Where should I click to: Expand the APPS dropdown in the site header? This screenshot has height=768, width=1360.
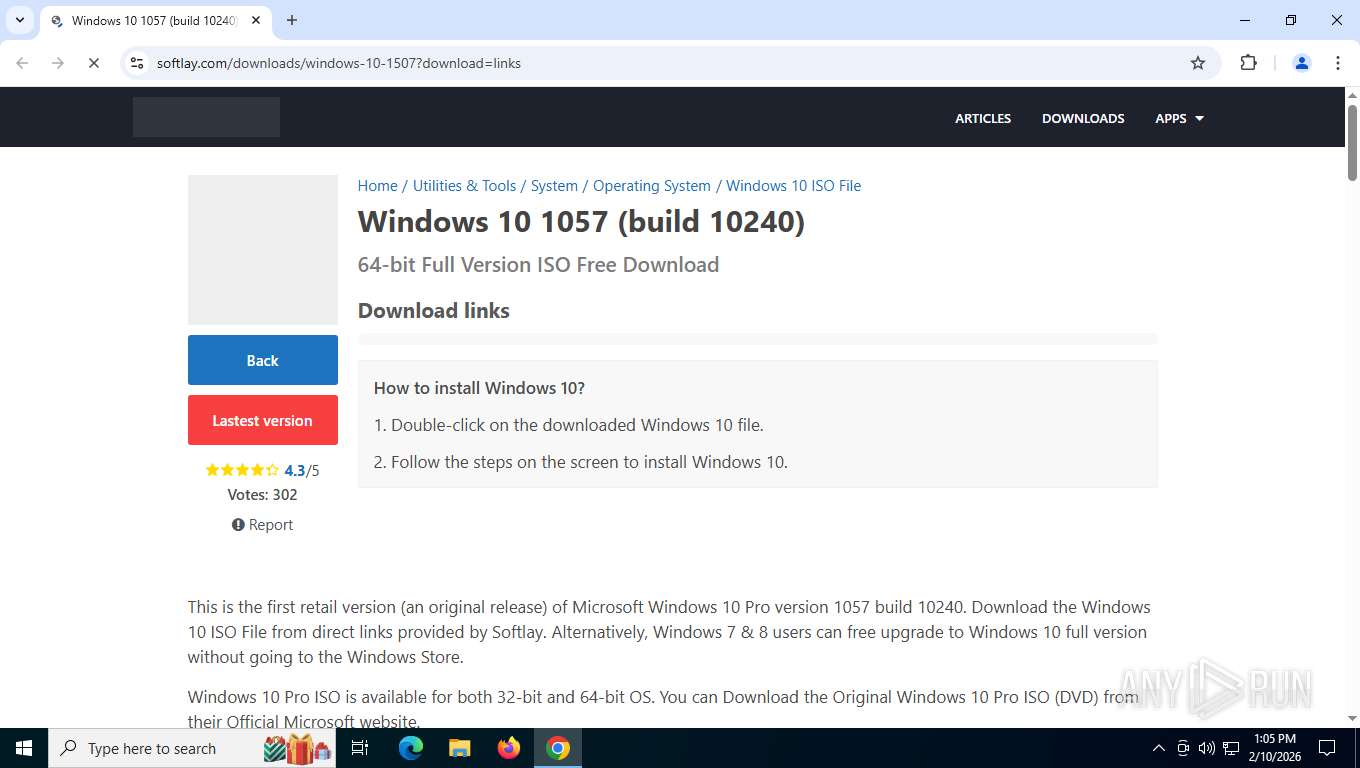point(1180,118)
